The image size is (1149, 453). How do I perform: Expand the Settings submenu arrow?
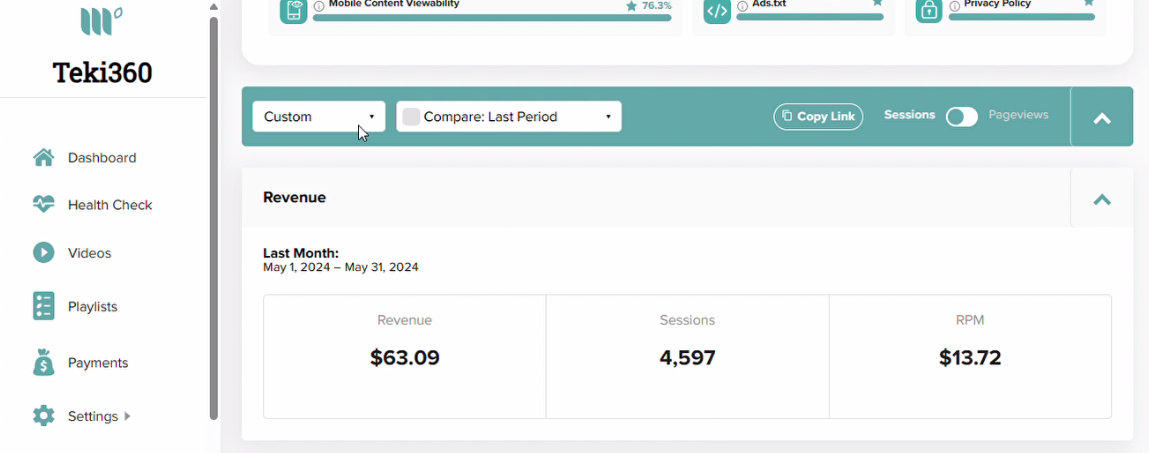coord(128,416)
